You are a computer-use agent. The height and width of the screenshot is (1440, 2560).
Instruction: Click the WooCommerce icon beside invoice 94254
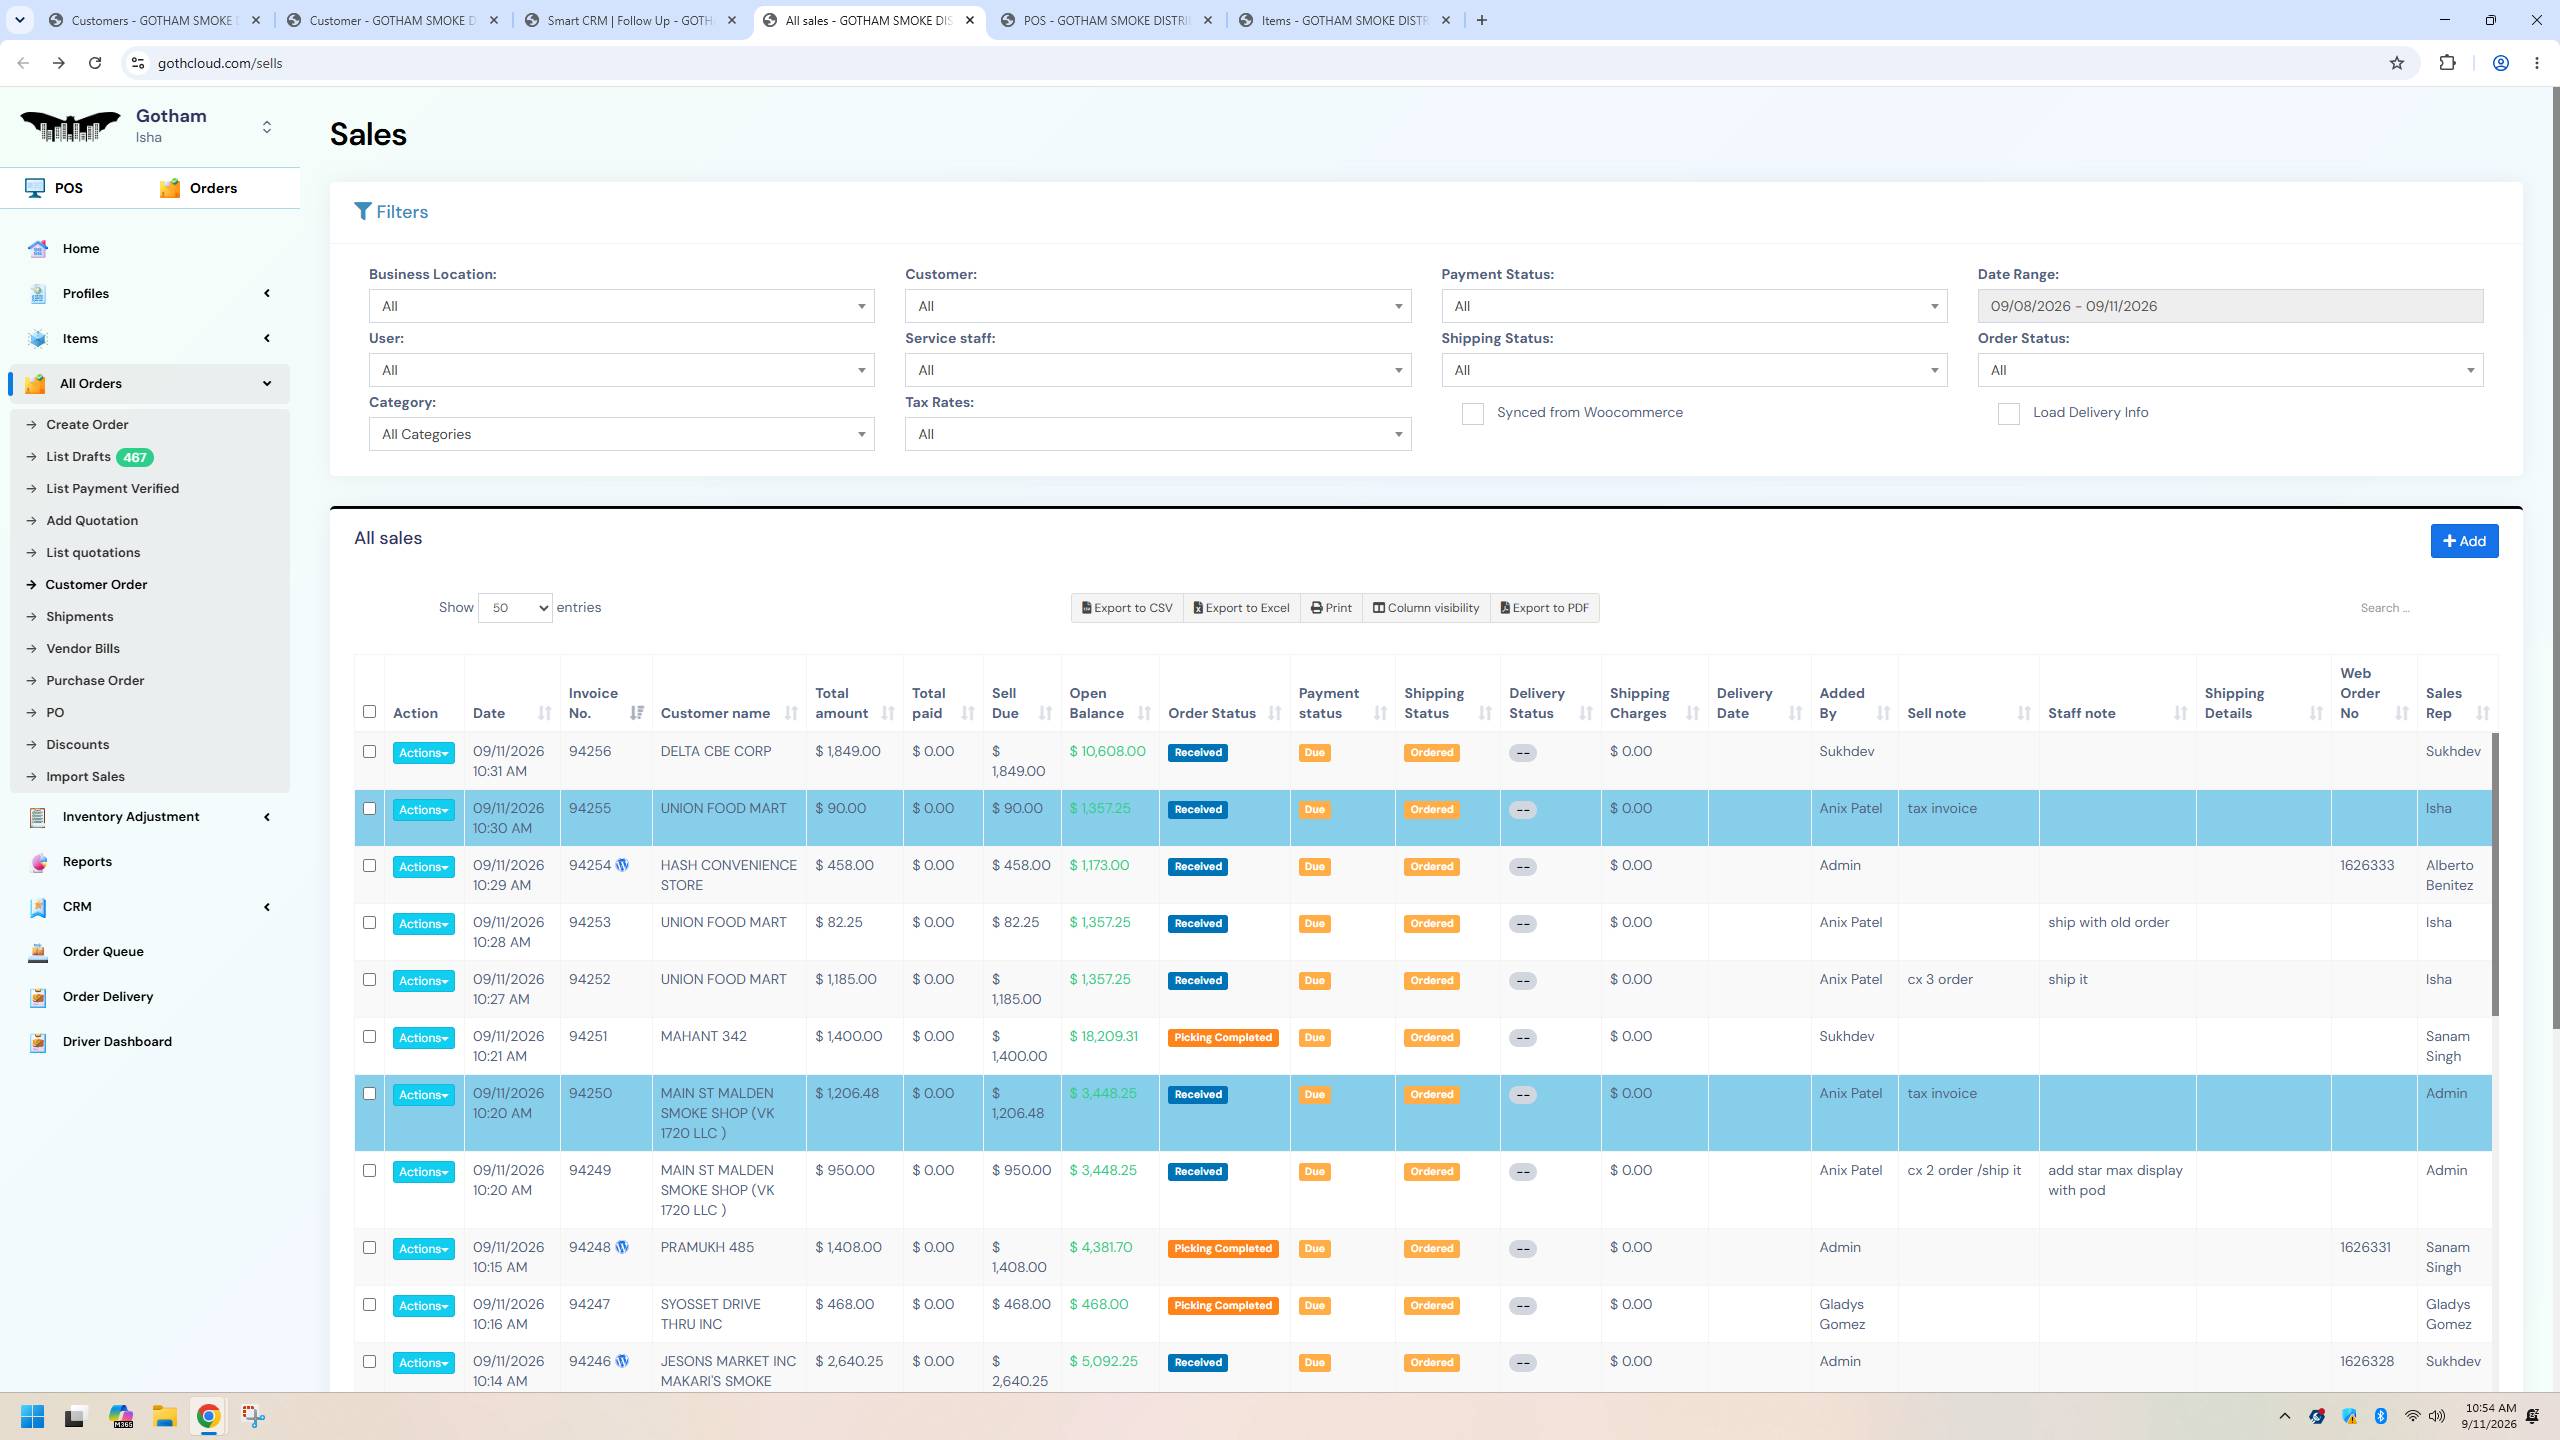pyautogui.click(x=622, y=865)
